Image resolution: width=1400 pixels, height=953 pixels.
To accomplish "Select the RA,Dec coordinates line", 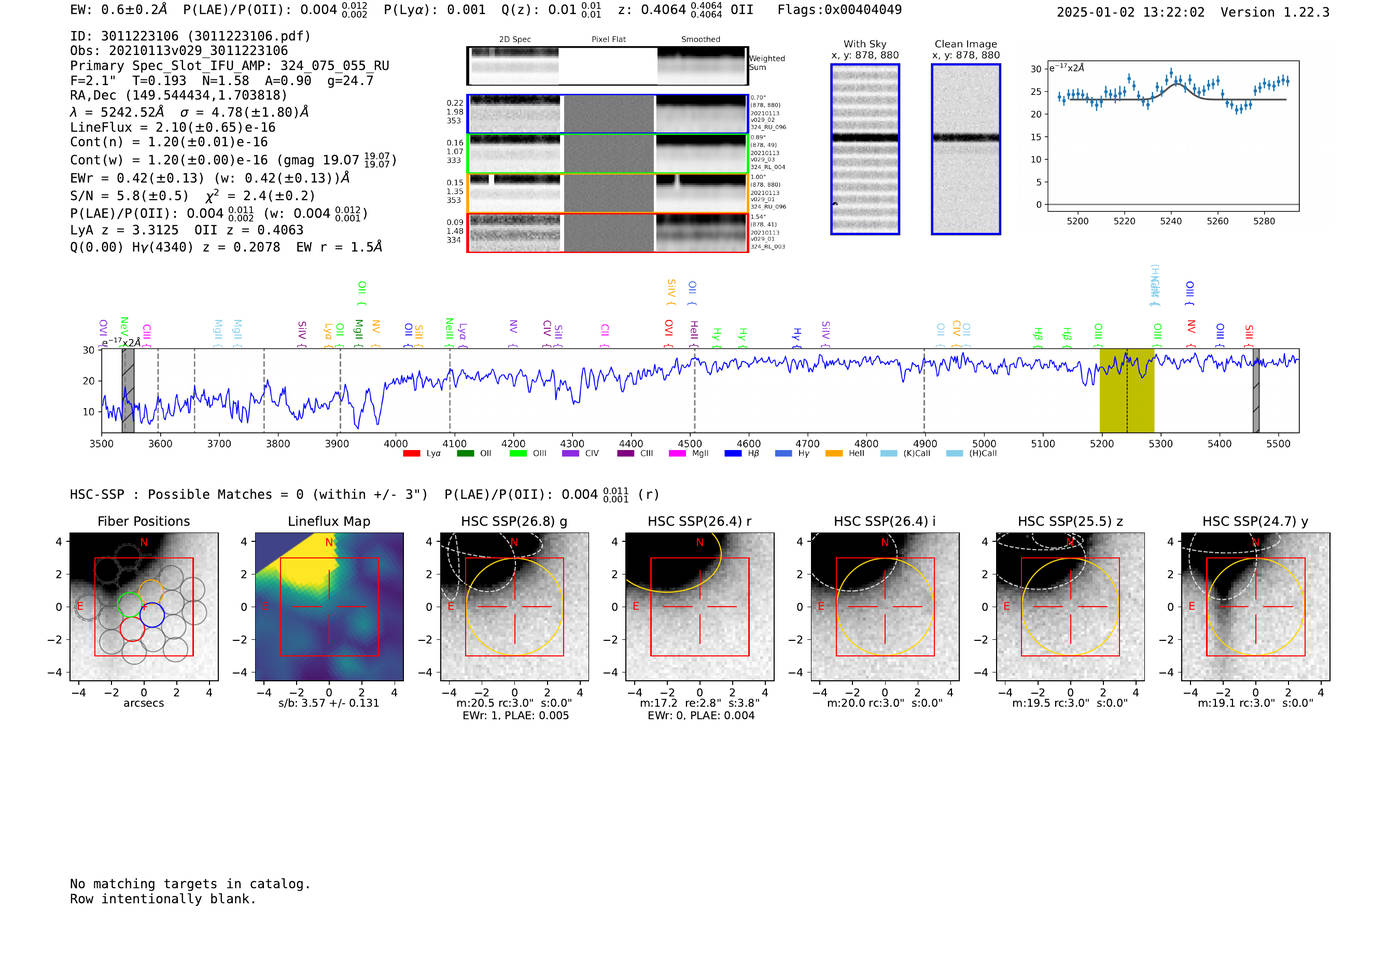I will tap(179, 96).
